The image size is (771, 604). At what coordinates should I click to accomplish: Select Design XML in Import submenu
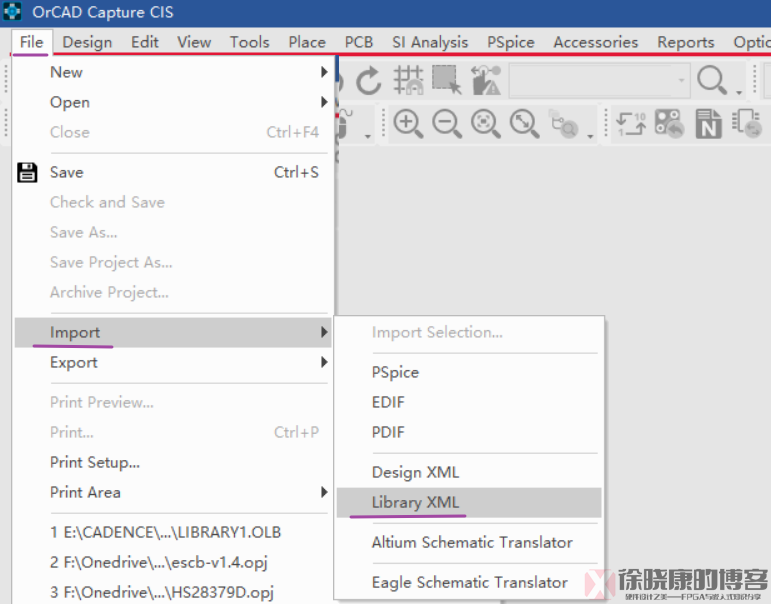pos(469,473)
